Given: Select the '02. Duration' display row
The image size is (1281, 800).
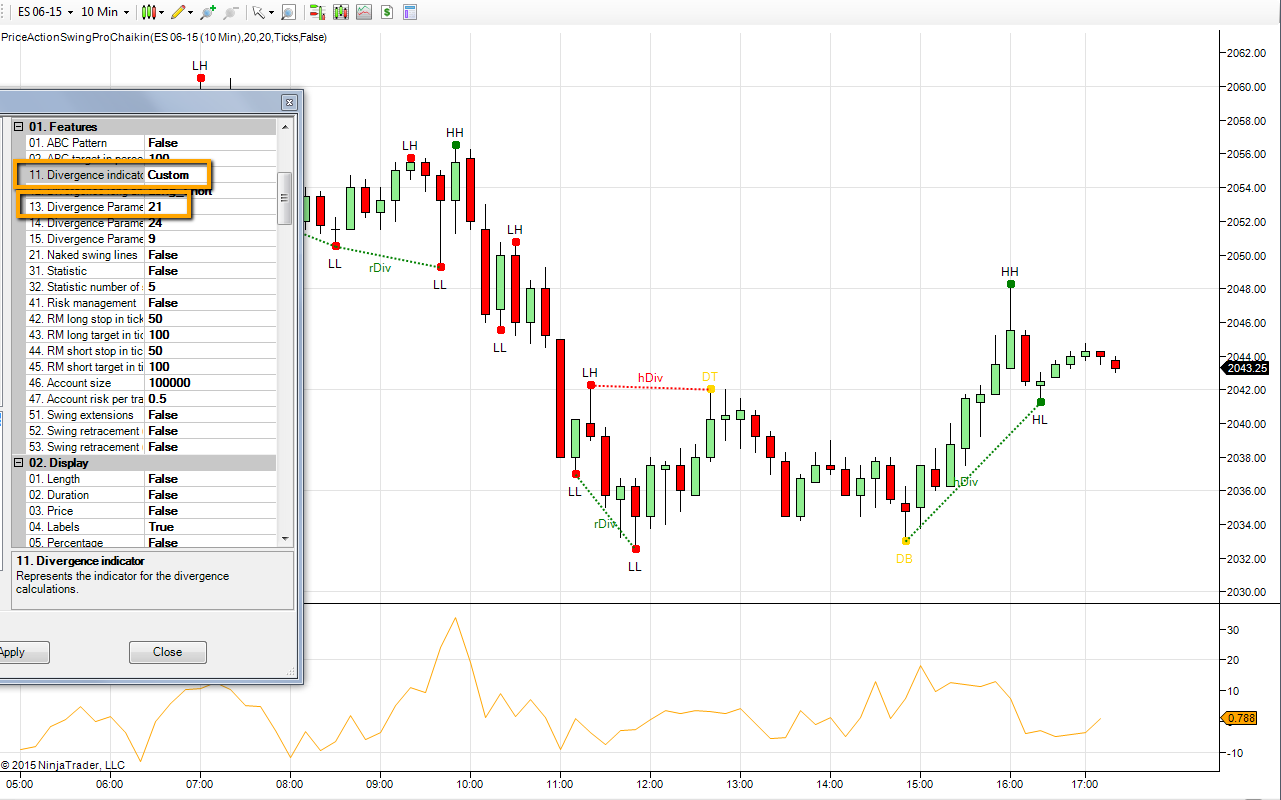Looking at the screenshot, I should point(150,495).
